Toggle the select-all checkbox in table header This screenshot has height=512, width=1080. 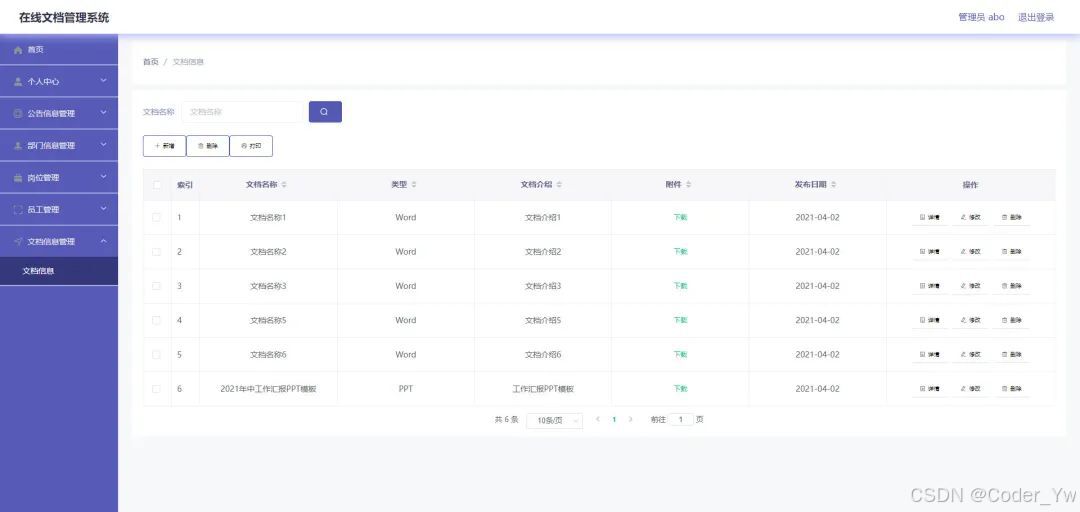point(157,185)
